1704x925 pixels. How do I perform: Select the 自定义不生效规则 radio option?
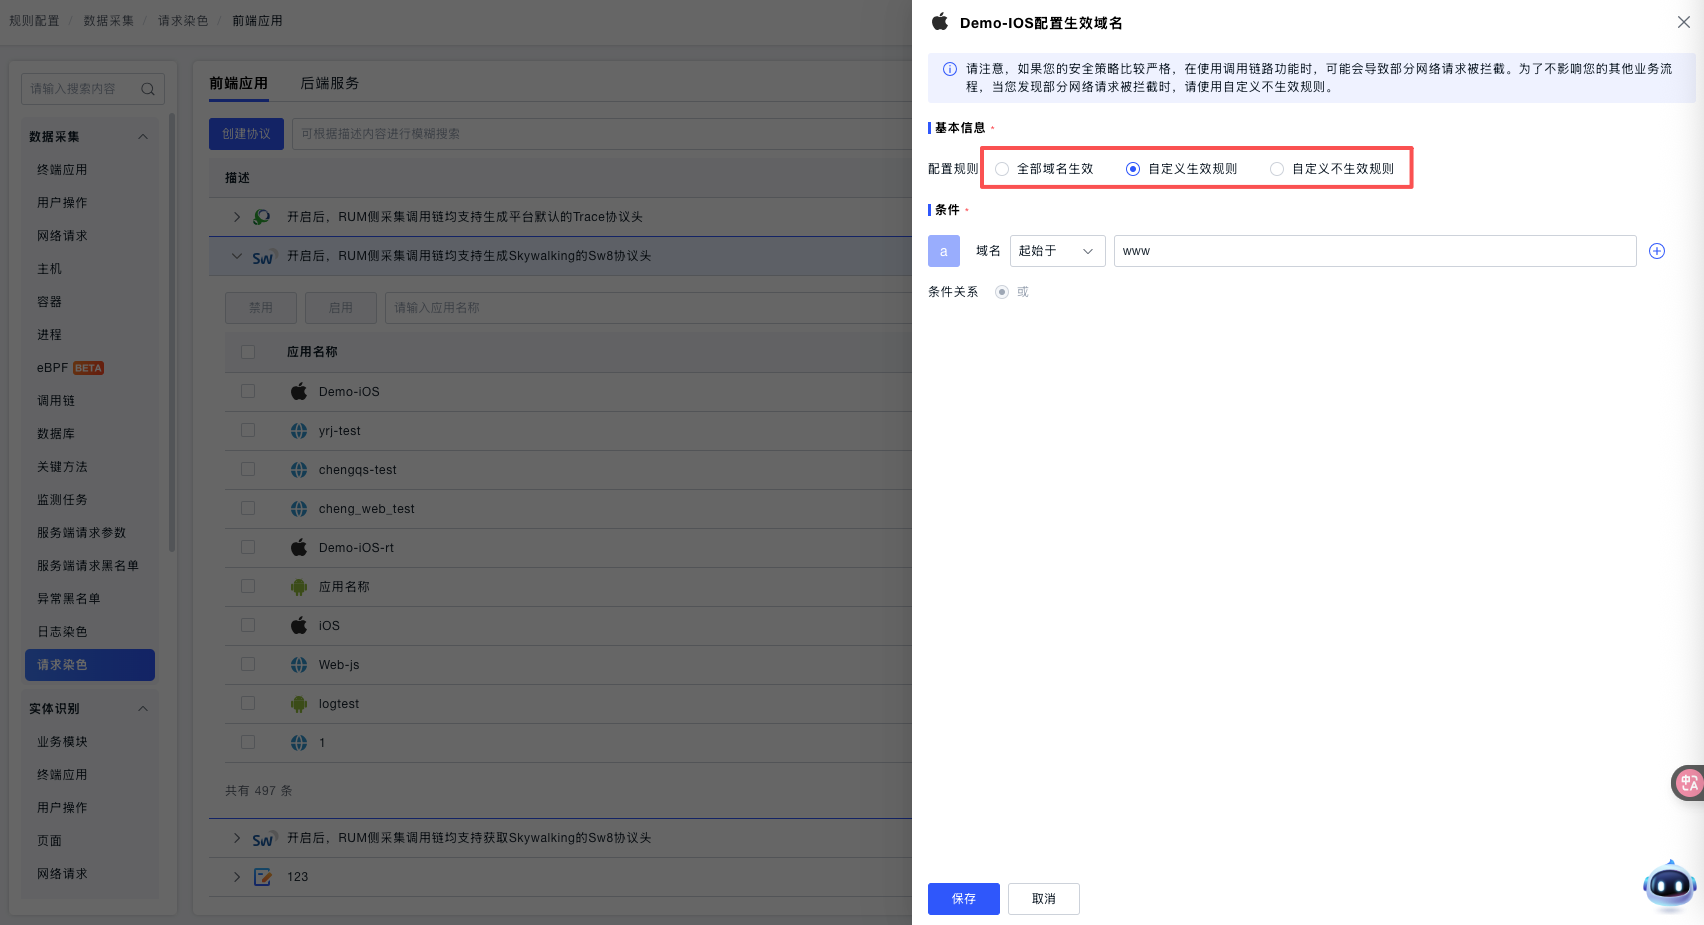(1277, 169)
